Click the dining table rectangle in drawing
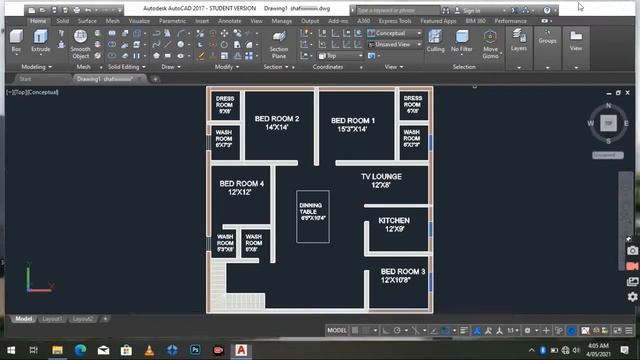This screenshot has width=640, height=360. coord(313,216)
